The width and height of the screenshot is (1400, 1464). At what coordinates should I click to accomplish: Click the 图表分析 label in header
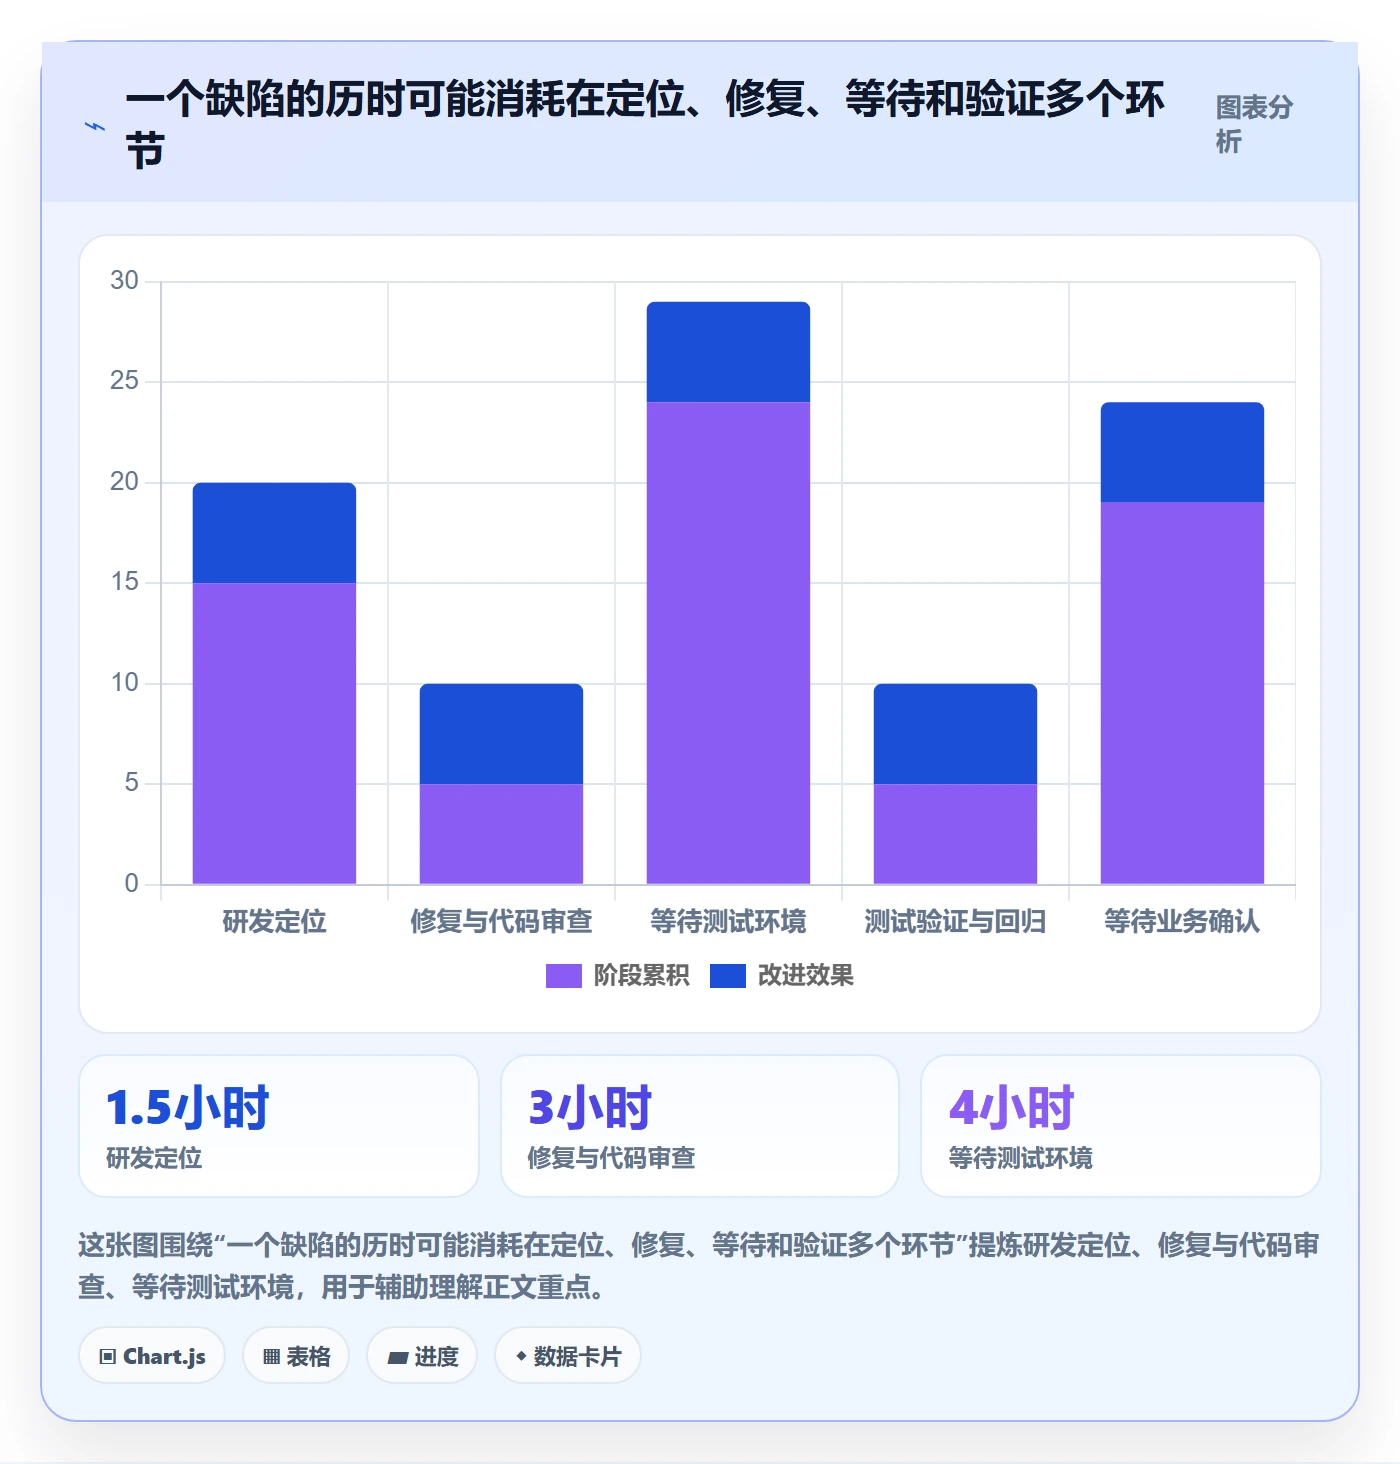[x=1254, y=124]
